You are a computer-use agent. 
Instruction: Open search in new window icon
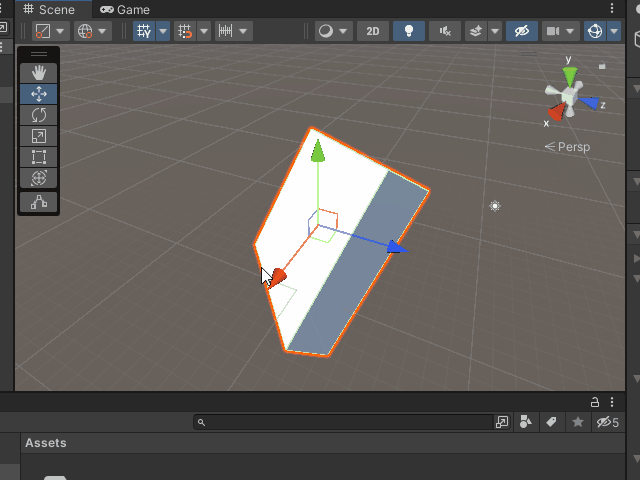click(502, 422)
